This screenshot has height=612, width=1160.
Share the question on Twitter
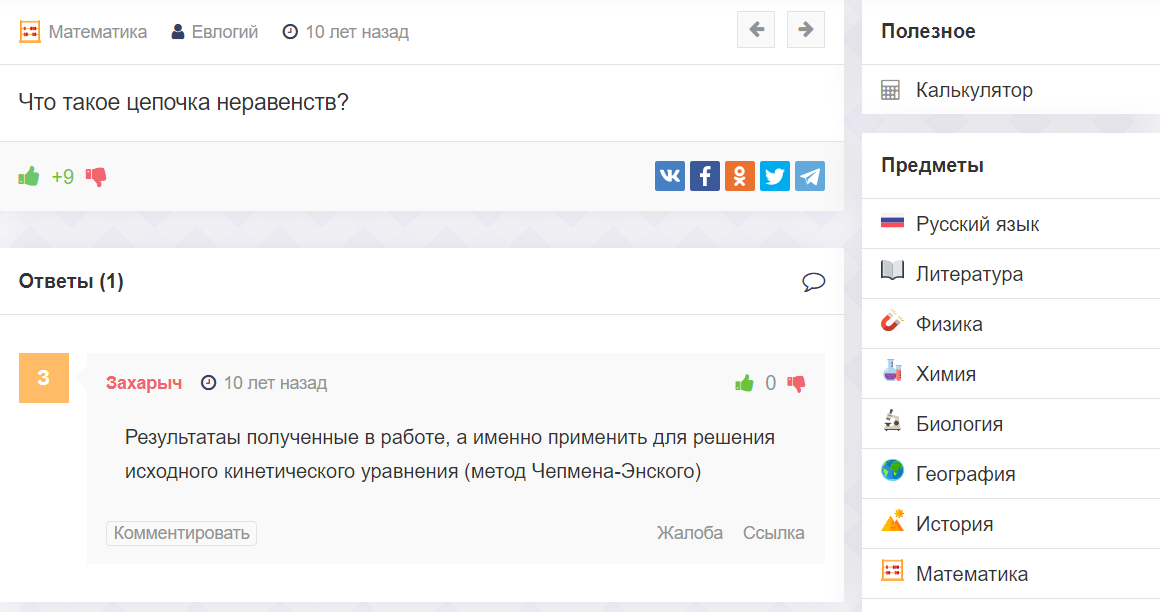tap(775, 176)
